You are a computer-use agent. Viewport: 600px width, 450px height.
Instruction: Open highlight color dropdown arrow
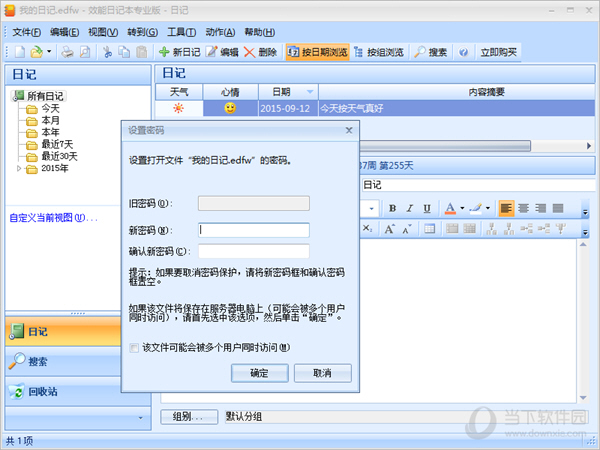(x=488, y=208)
